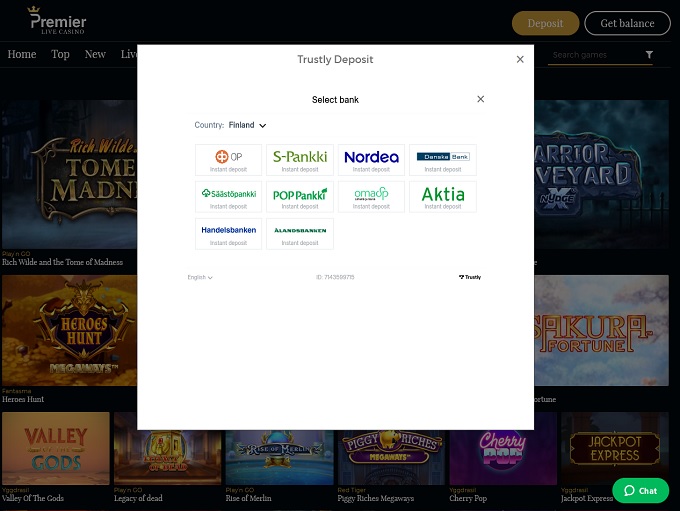
Task: Open the game filter funnel icon
Action: [649, 55]
